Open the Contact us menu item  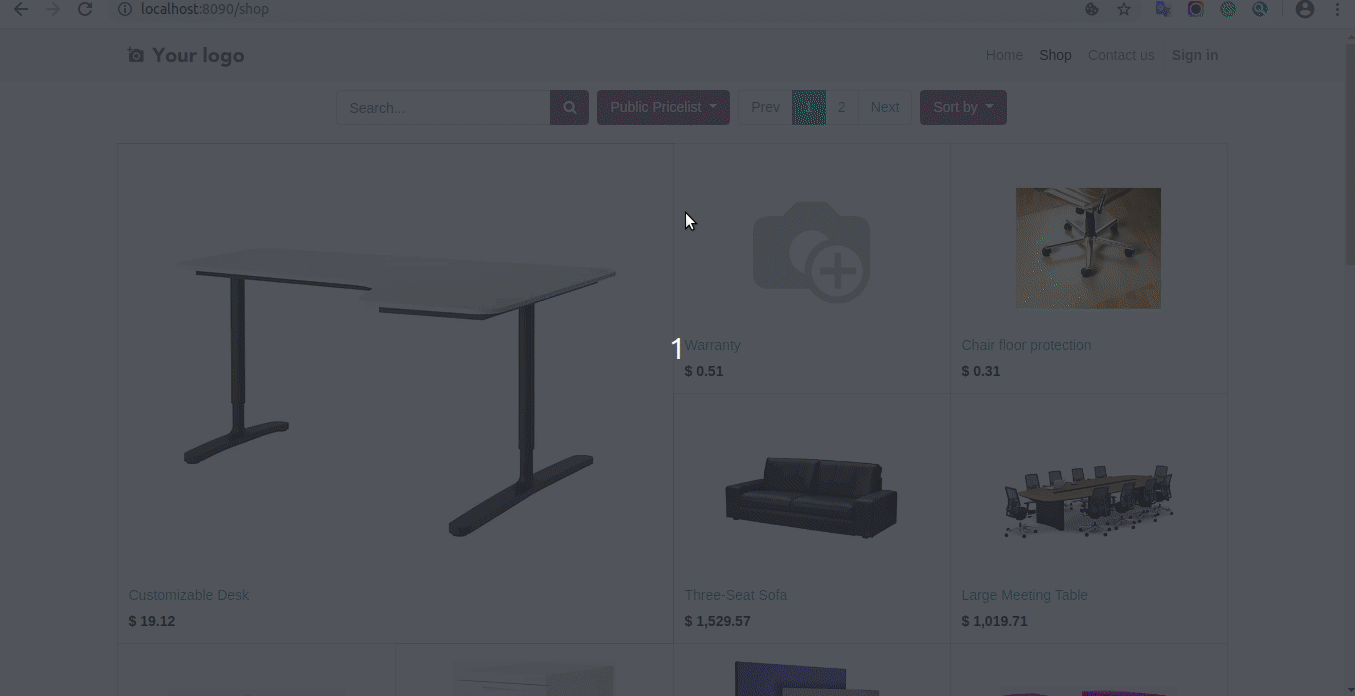[x=1121, y=55]
